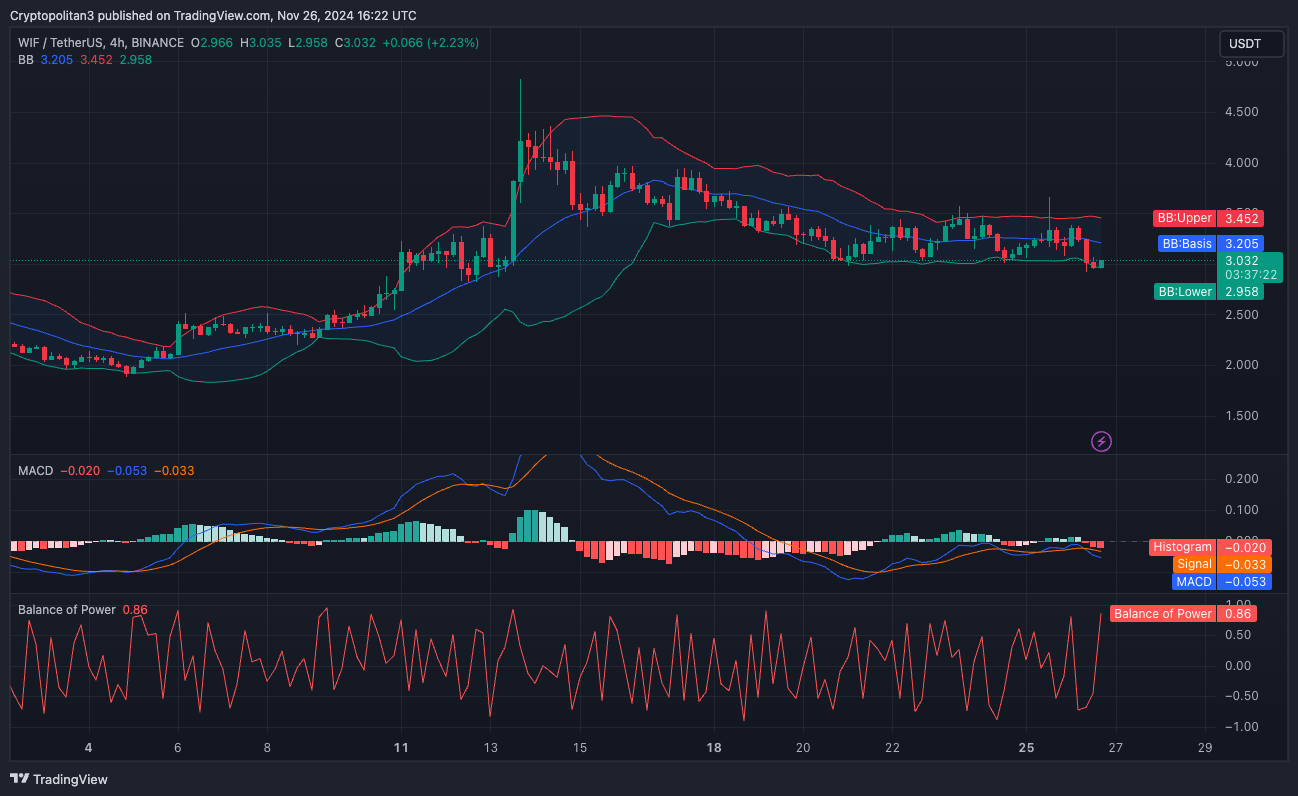
Task: Click the BB:Lower price label
Action: pos(1184,292)
